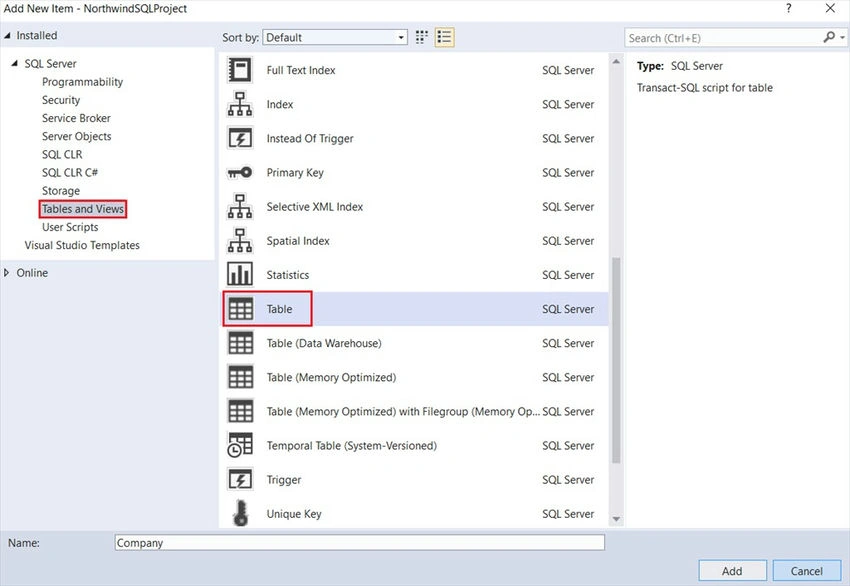
Task: Pick the Temporal Table icon
Action: [x=240, y=445]
